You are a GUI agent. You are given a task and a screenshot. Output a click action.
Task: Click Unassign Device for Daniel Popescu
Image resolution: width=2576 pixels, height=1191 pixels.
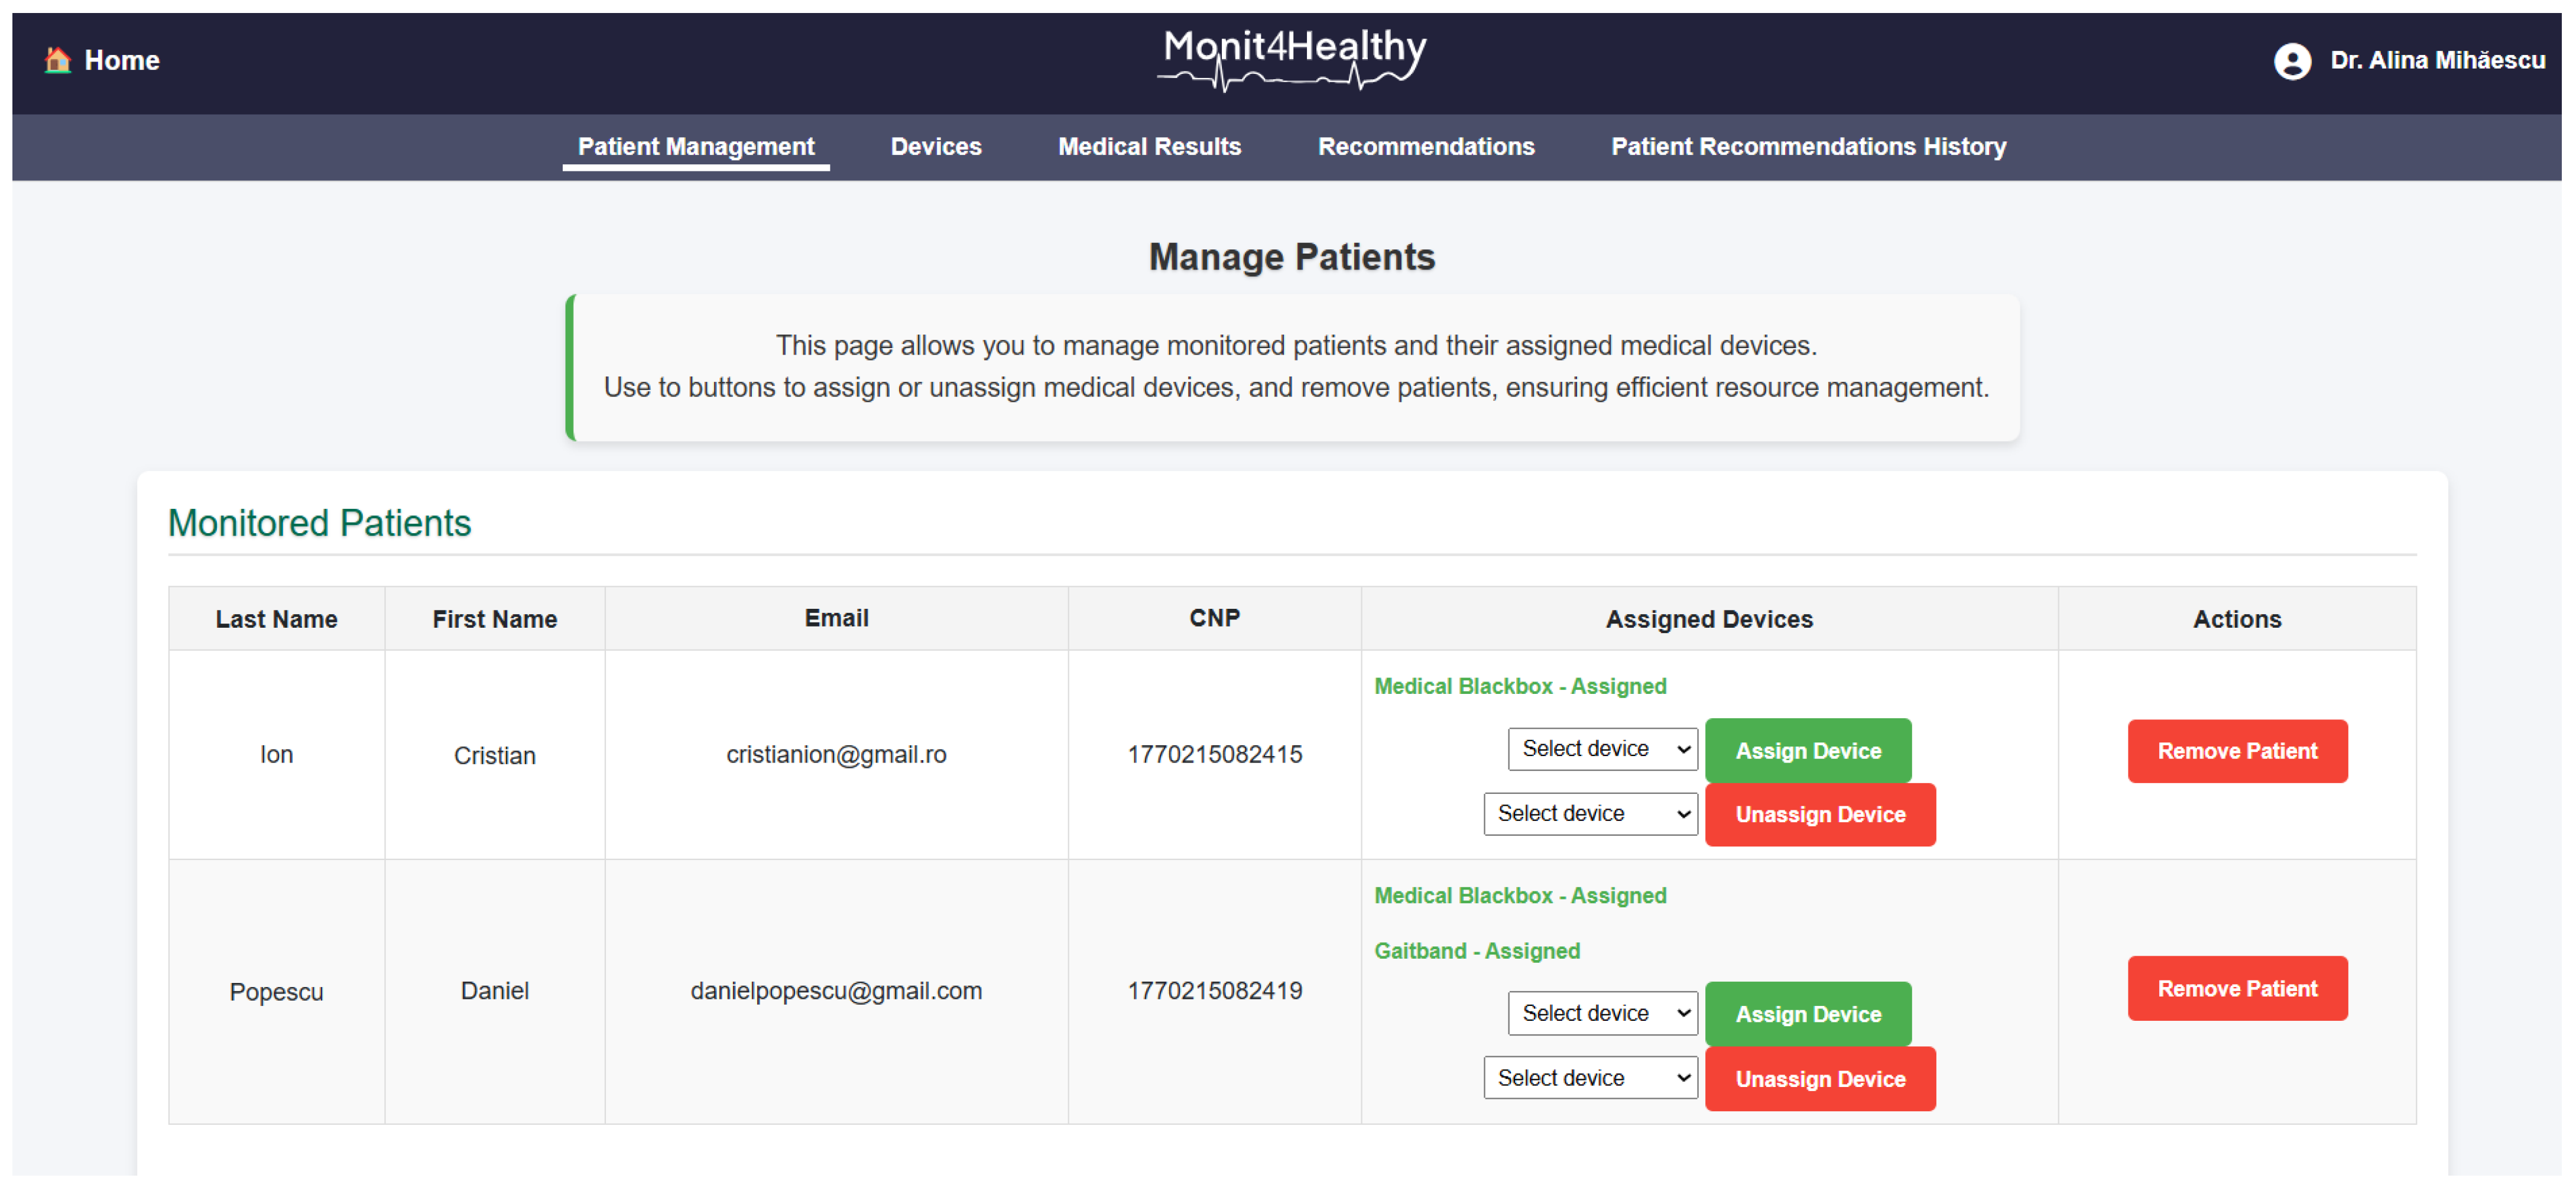[x=1819, y=1079]
